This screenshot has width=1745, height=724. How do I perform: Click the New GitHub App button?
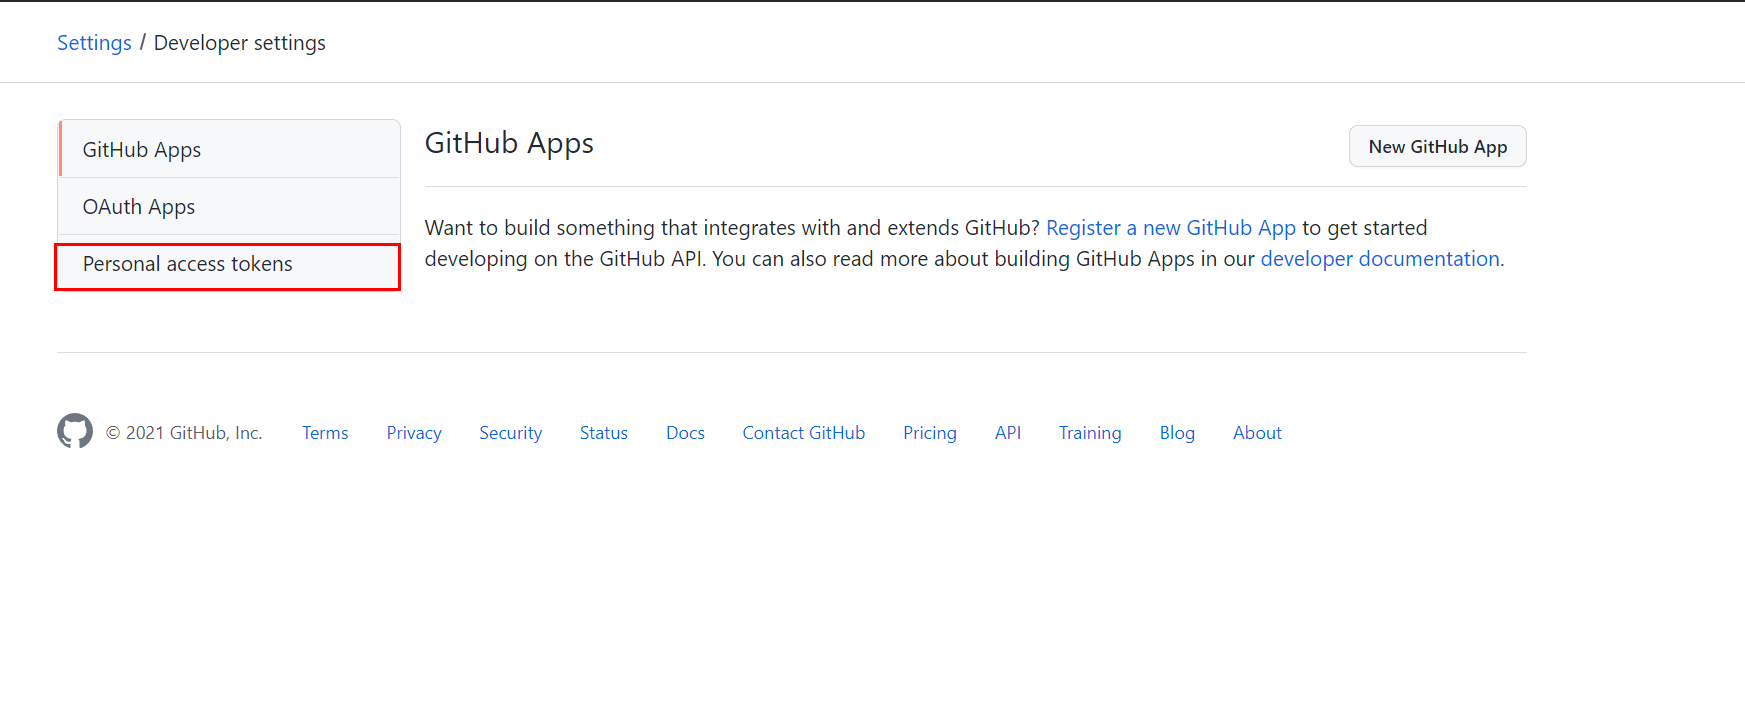(x=1437, y=146)
